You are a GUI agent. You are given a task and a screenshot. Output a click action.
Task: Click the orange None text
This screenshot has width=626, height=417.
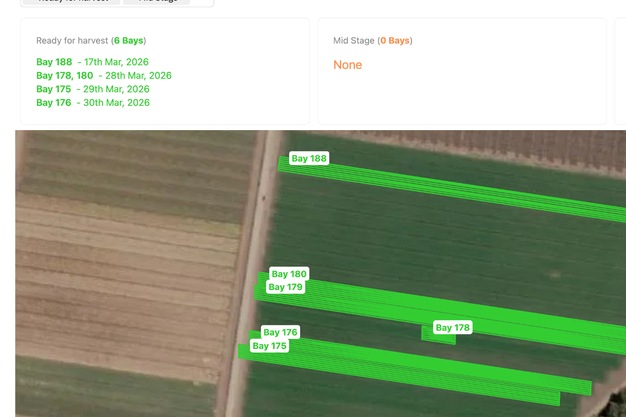[x=348, y=65]
